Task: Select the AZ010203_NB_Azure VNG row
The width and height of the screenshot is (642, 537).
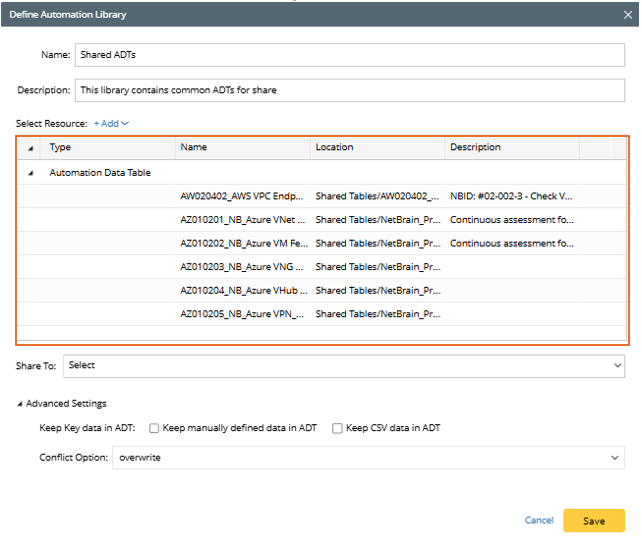Action: [242, 267]
